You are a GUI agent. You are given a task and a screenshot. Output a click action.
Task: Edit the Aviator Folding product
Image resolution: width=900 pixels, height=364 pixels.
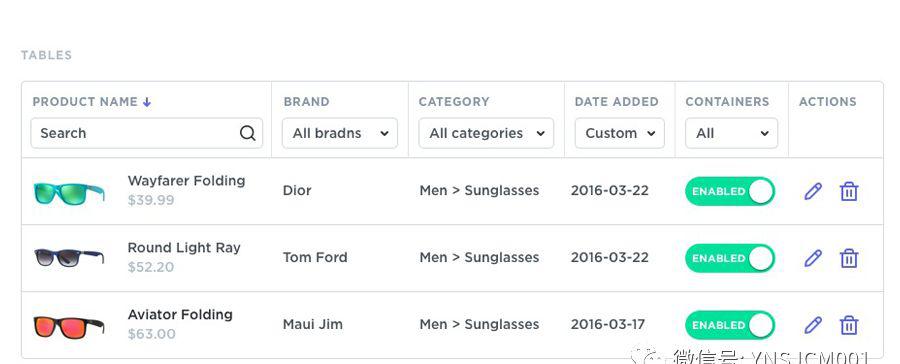pos(813,325)
